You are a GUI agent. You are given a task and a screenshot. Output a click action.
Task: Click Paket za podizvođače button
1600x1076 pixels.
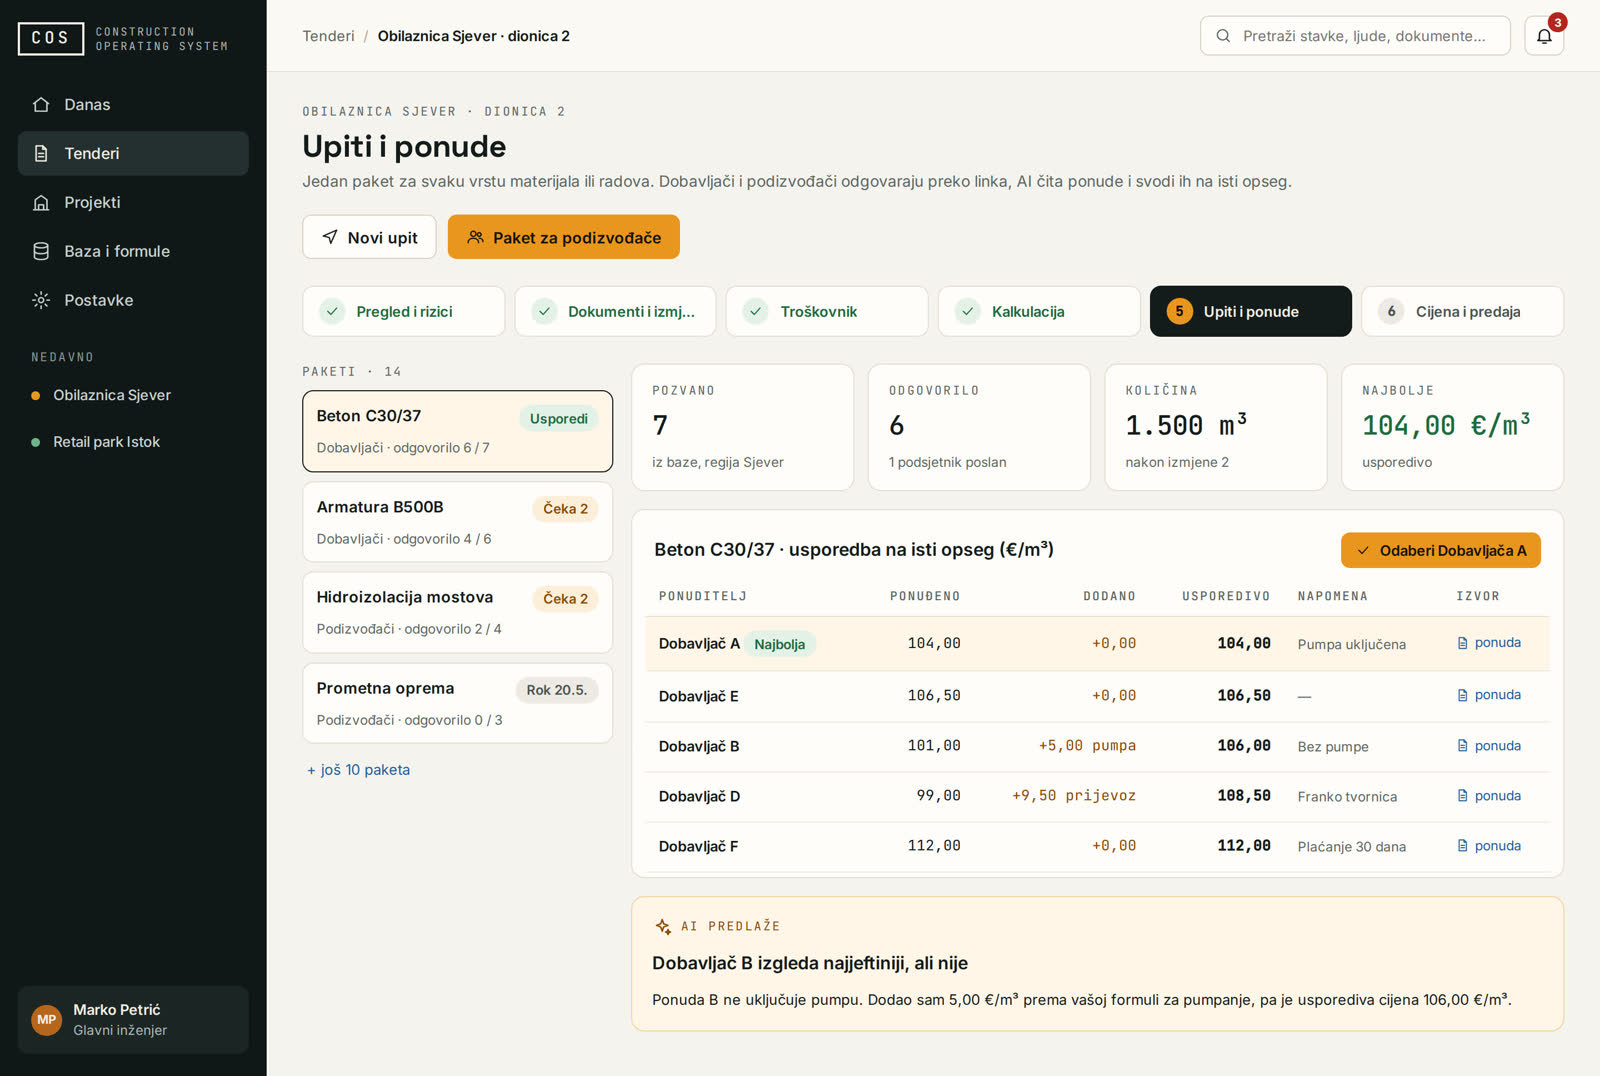point(563,237)
